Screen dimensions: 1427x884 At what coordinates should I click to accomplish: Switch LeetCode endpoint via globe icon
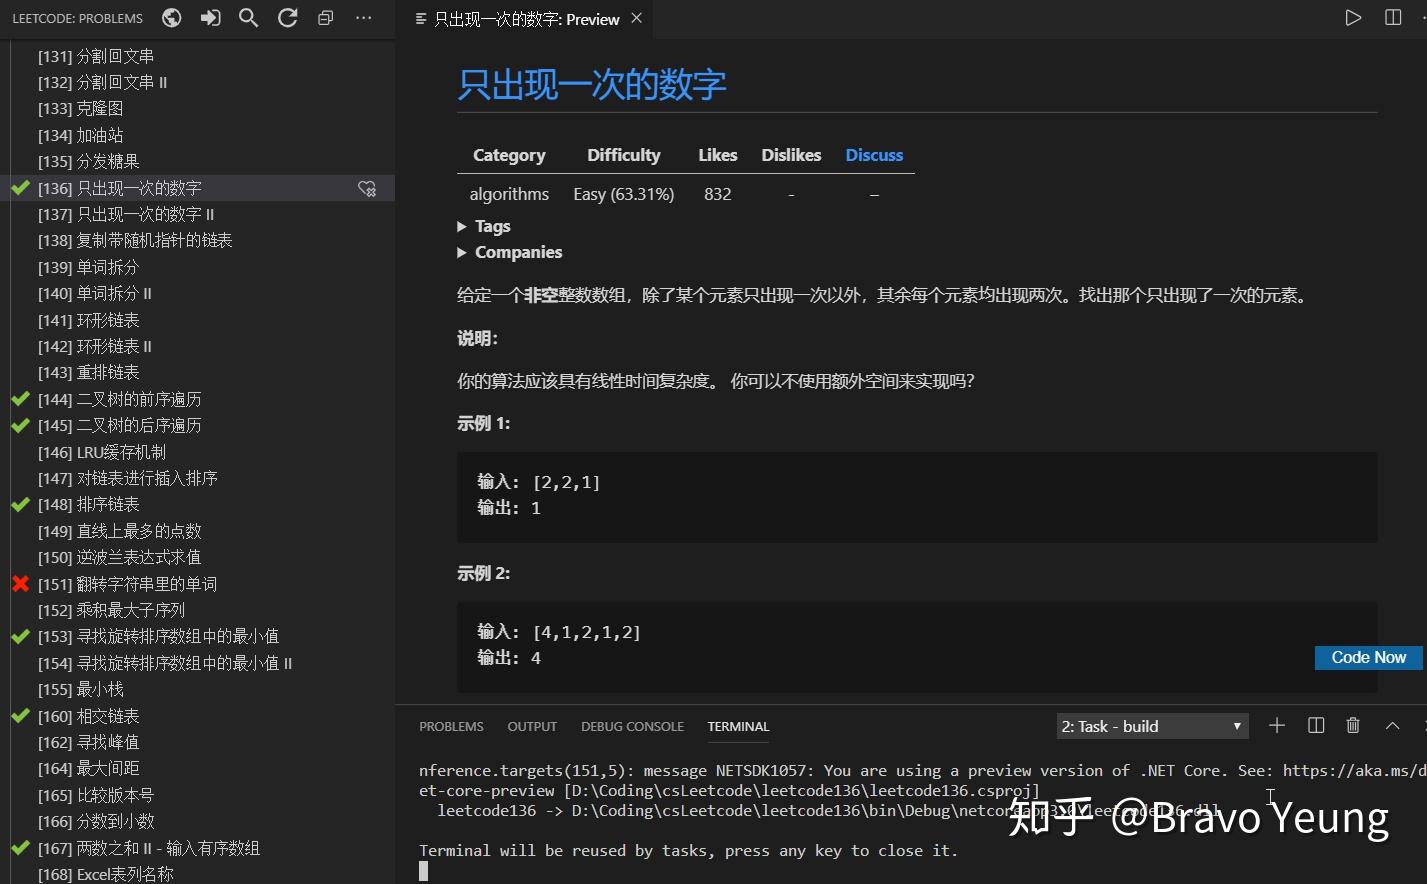point(171,17)
